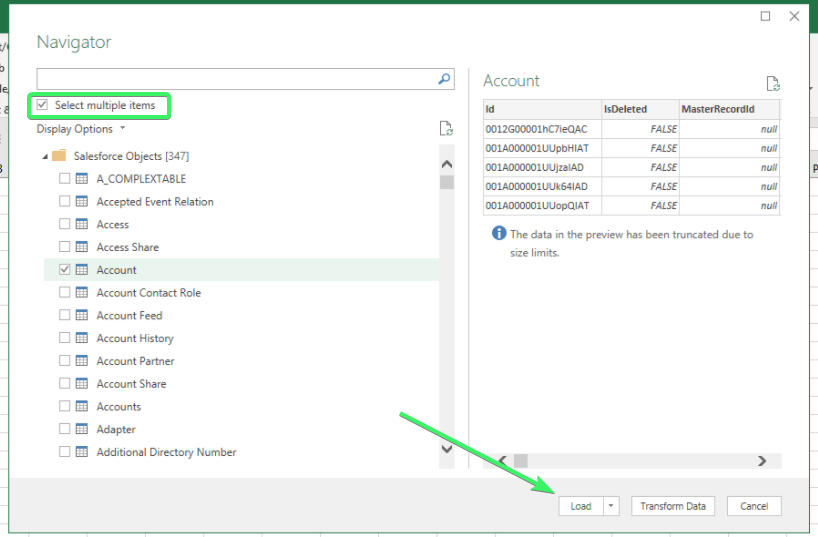
Task: Open the Load button dropdown arrow
Action: click(611, 506)
